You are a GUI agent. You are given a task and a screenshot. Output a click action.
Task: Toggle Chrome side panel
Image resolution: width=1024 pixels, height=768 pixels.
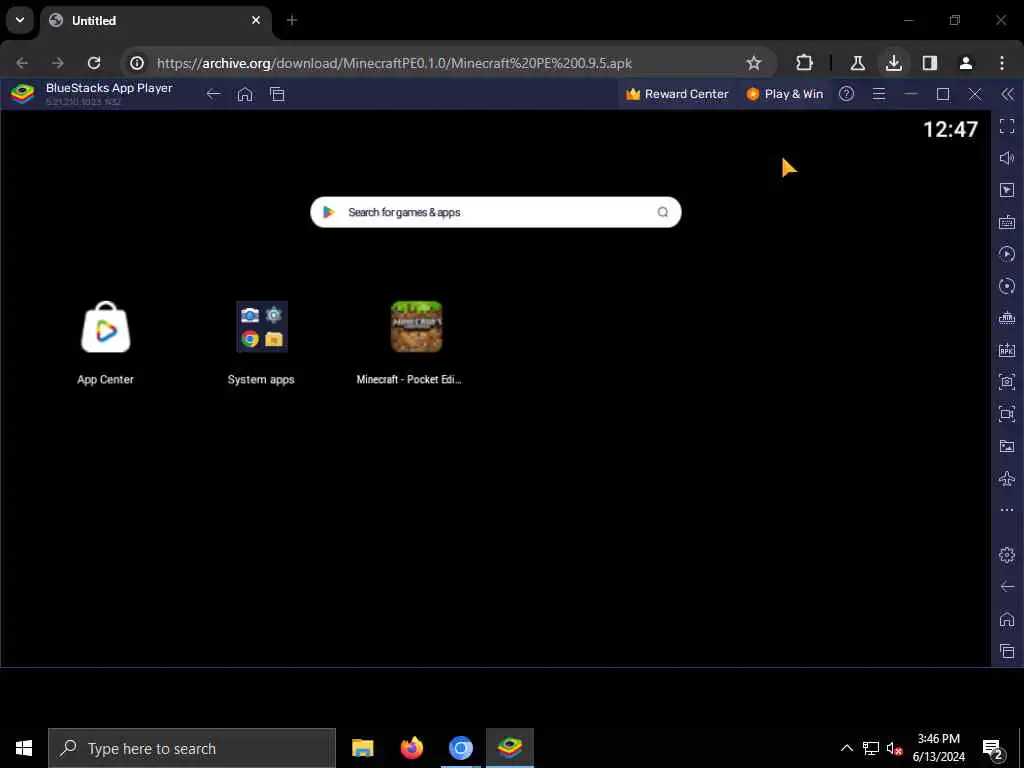(x=930, y=63)
